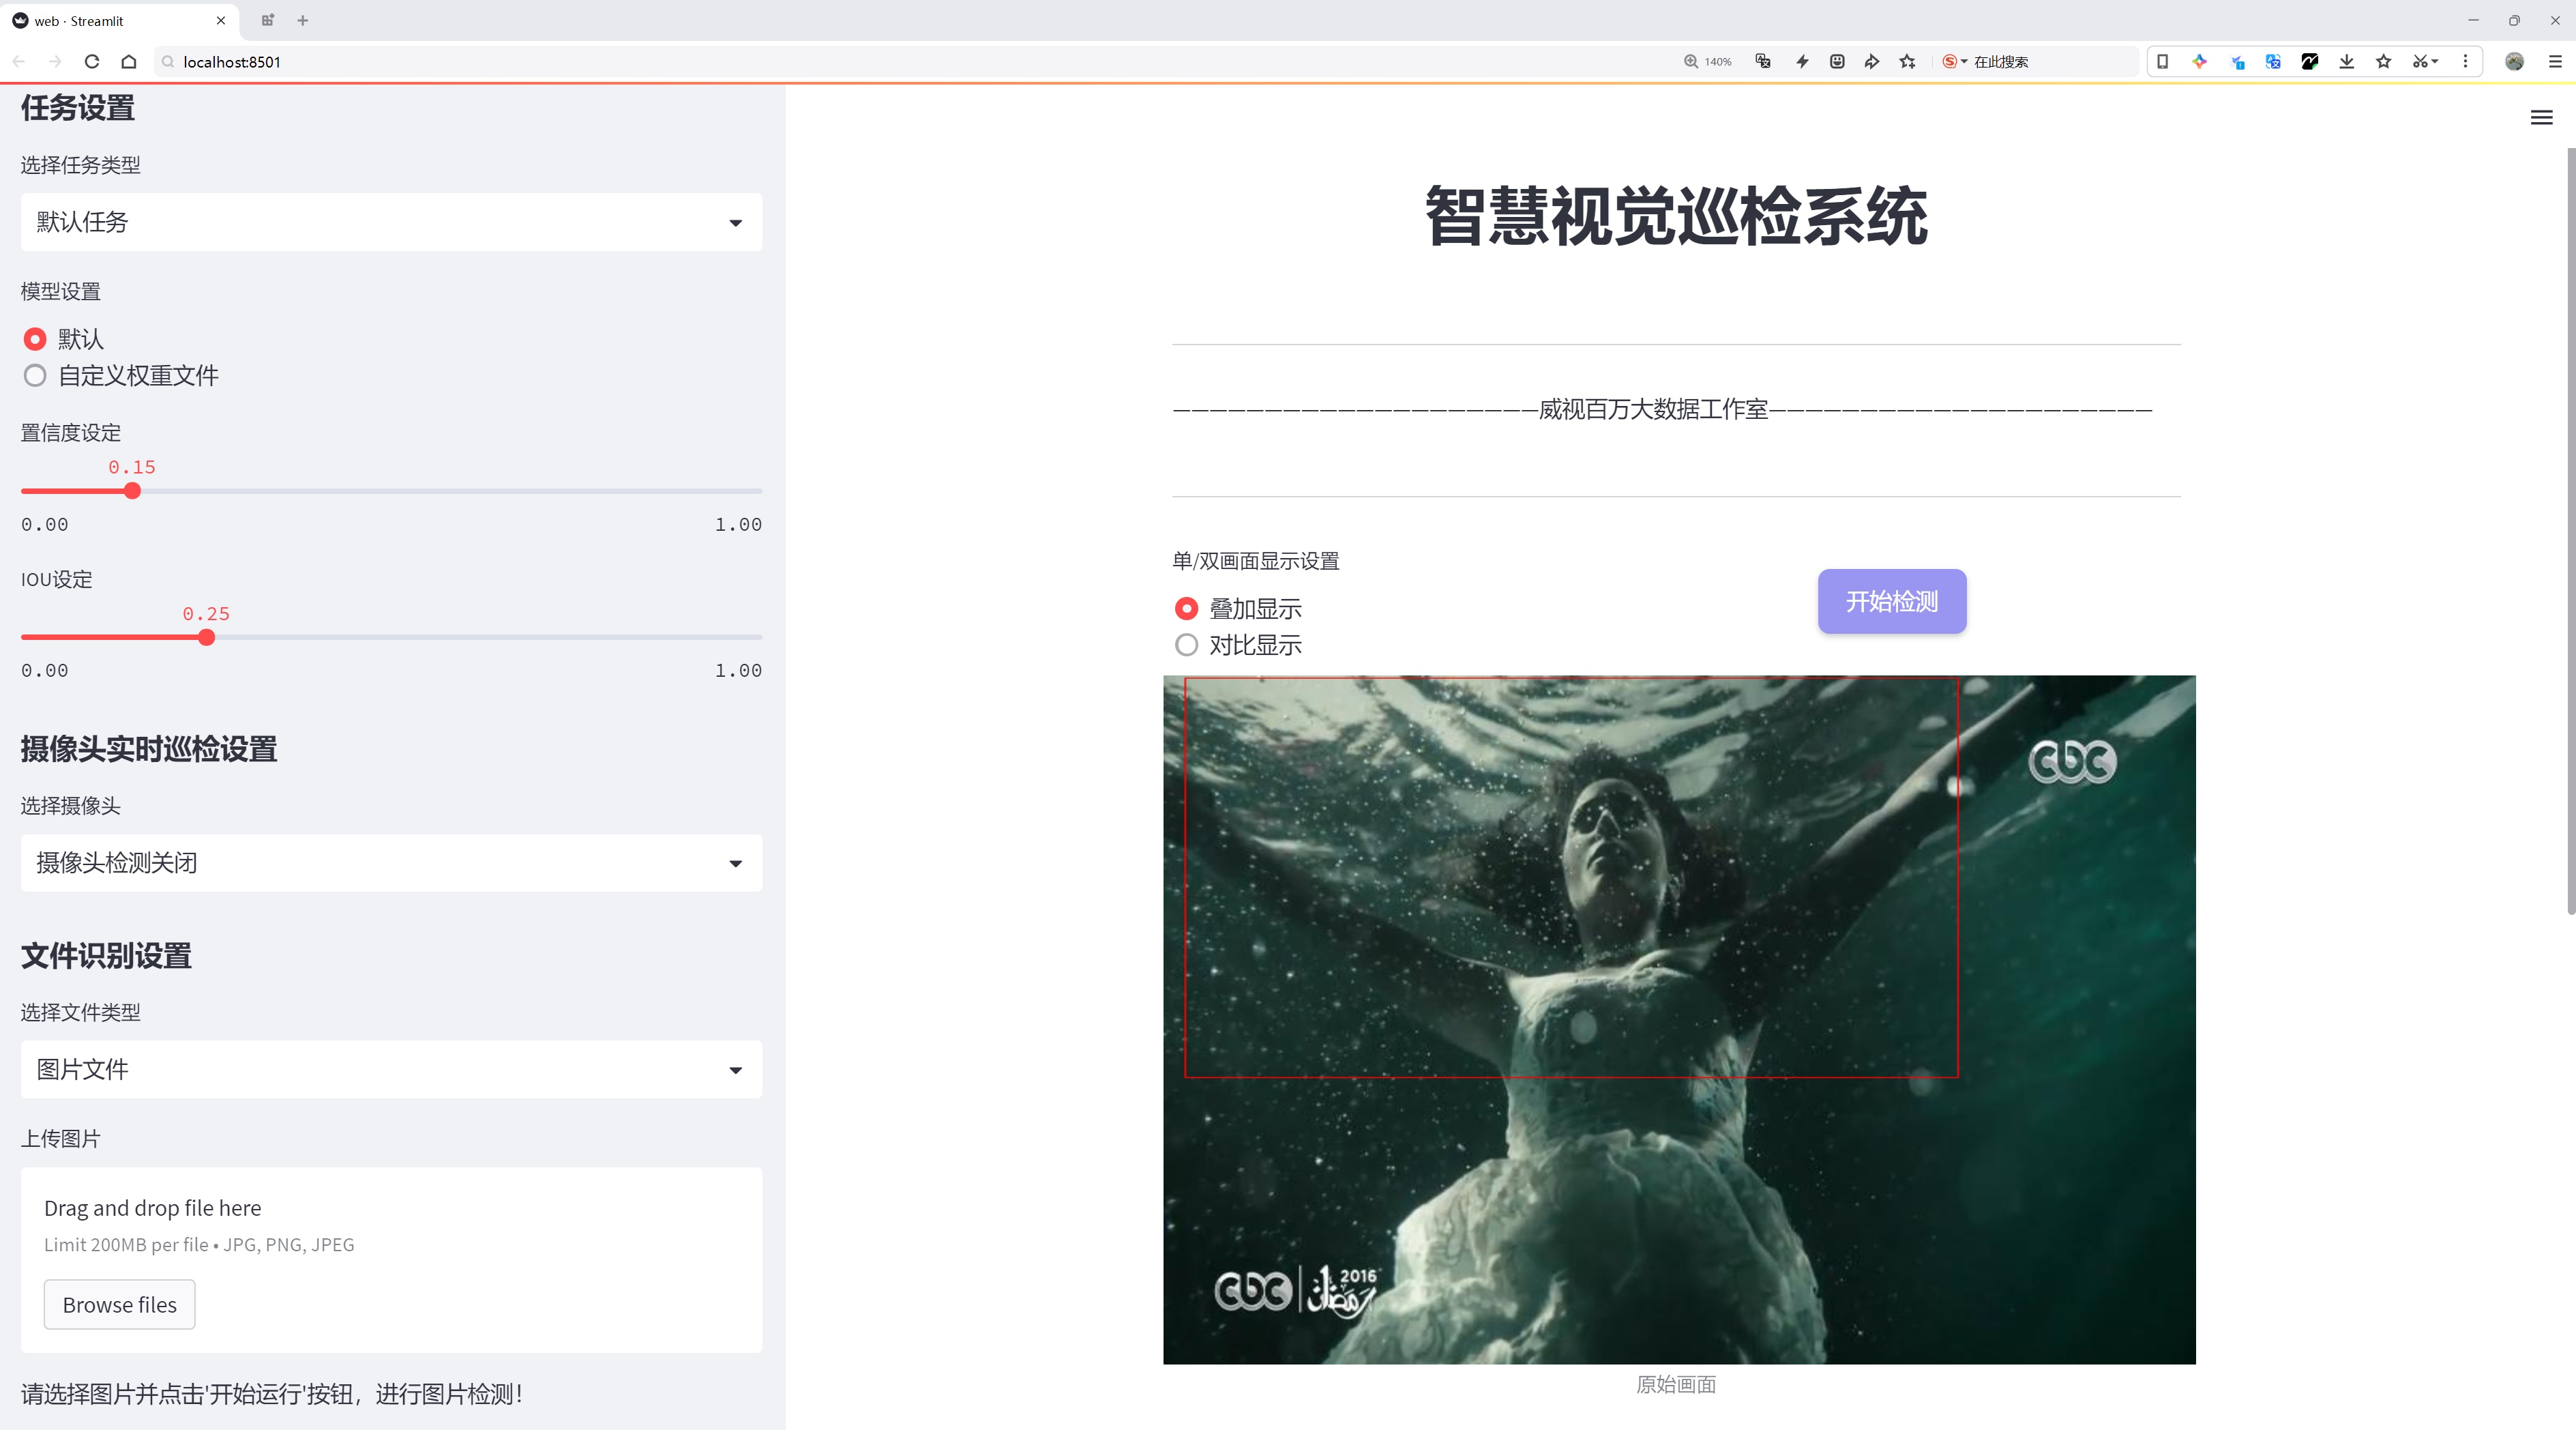This screenshot has height=1430, width=2576.
Task: Click the black square extension icon
Action: 2310,62
